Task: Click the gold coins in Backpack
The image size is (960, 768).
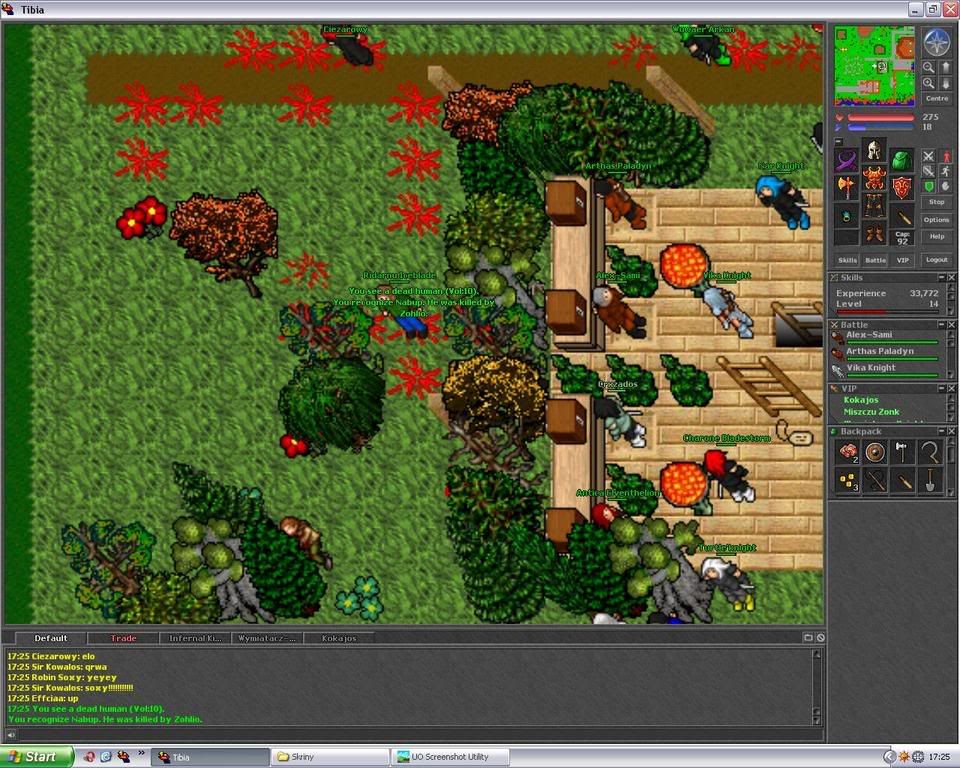Action: (848, 481)
